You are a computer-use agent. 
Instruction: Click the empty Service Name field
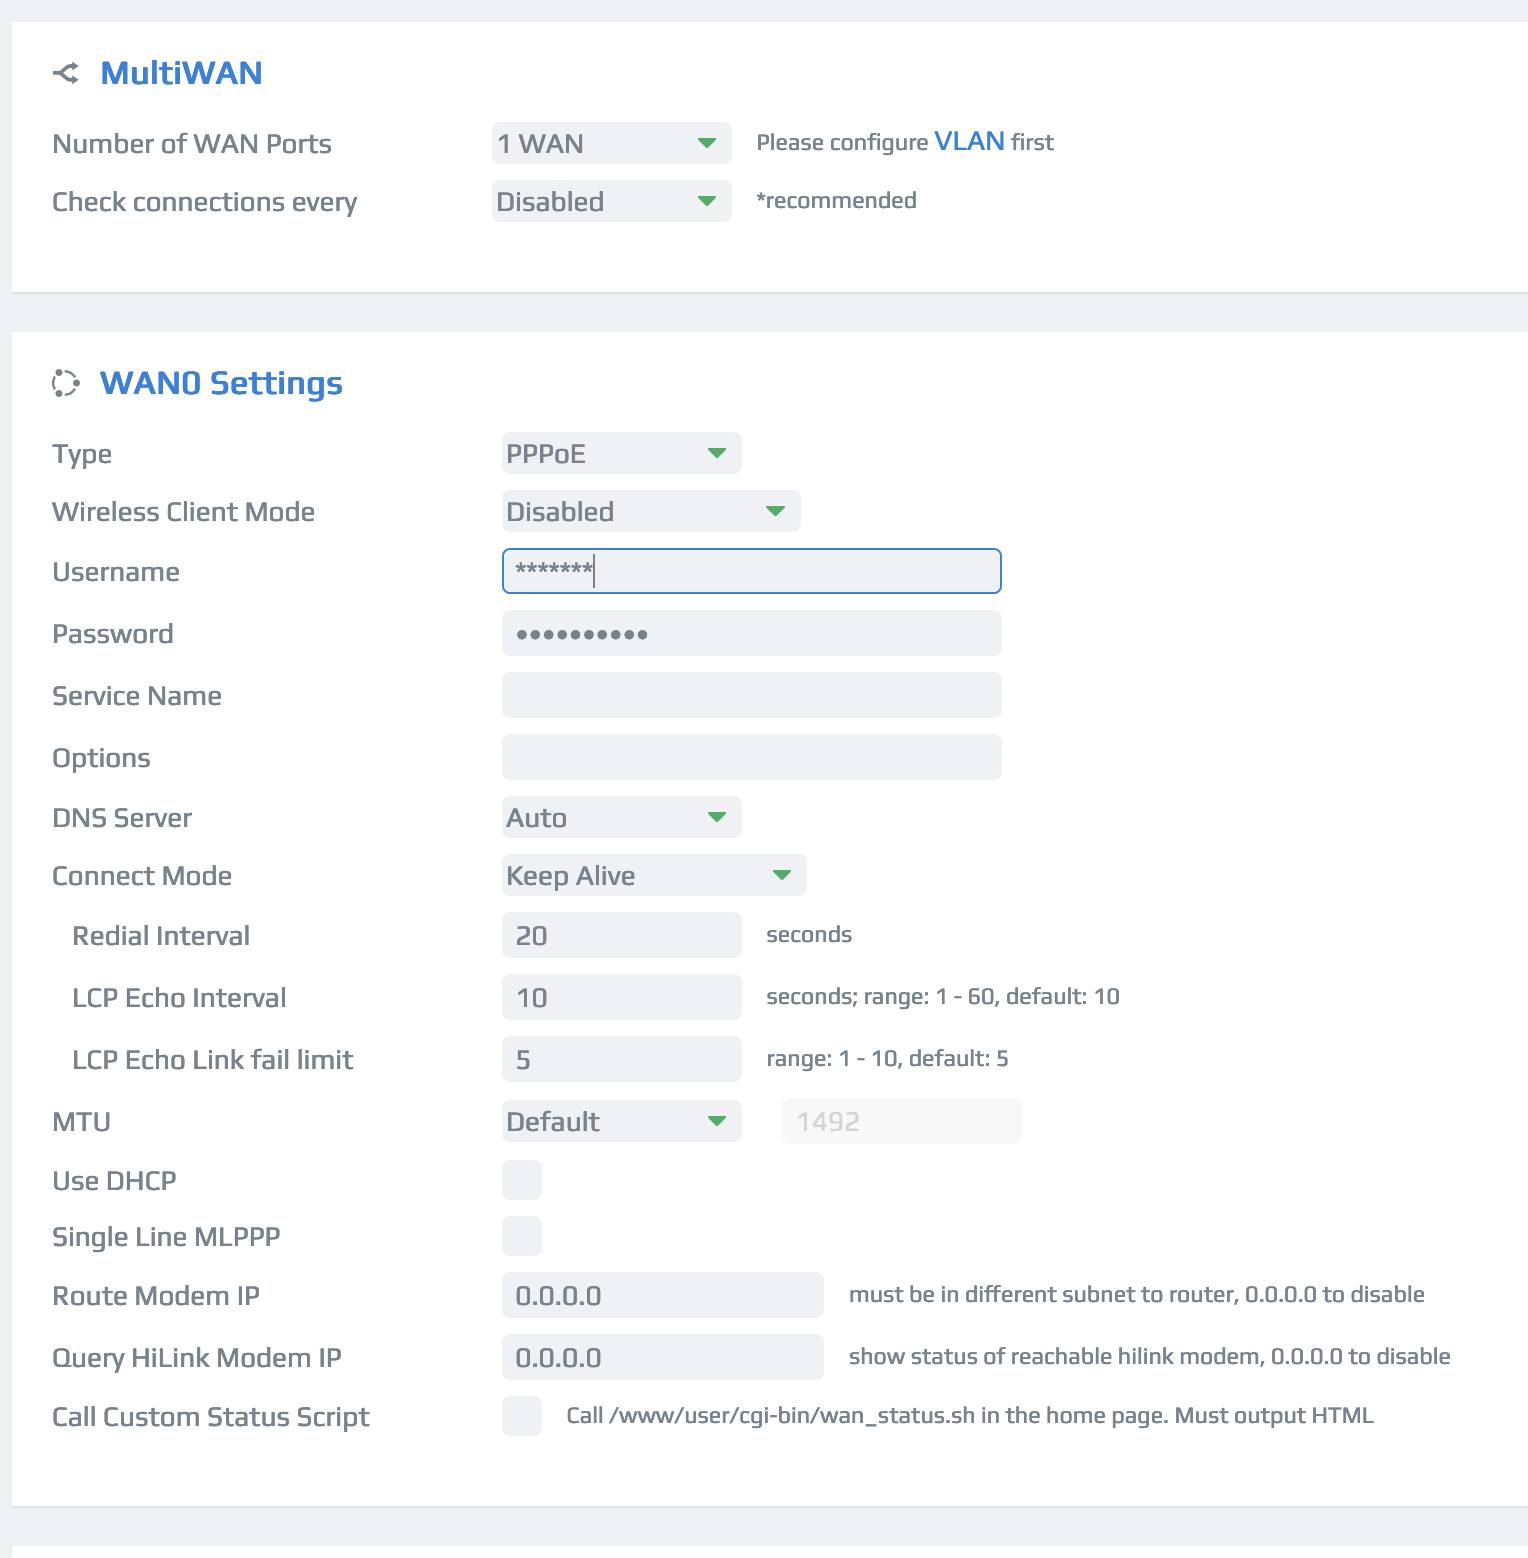(x=751, y=694)
